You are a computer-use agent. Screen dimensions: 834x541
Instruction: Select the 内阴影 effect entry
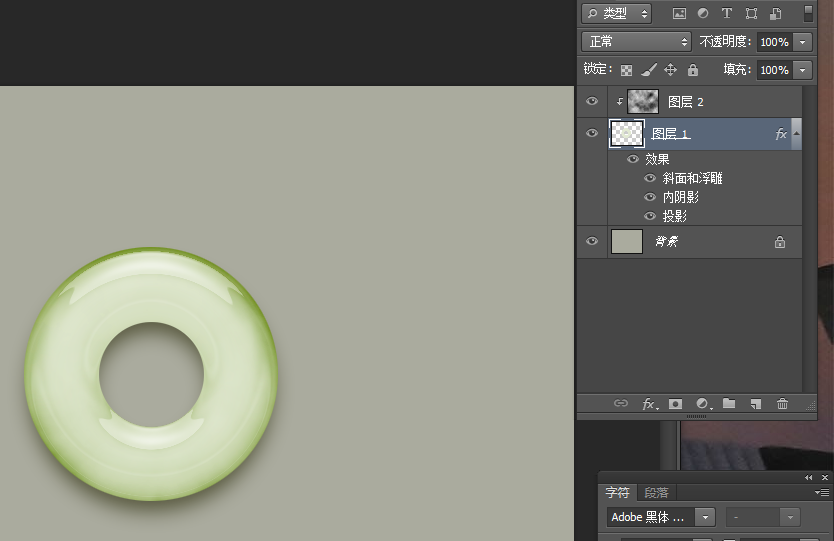click(680, 197)
